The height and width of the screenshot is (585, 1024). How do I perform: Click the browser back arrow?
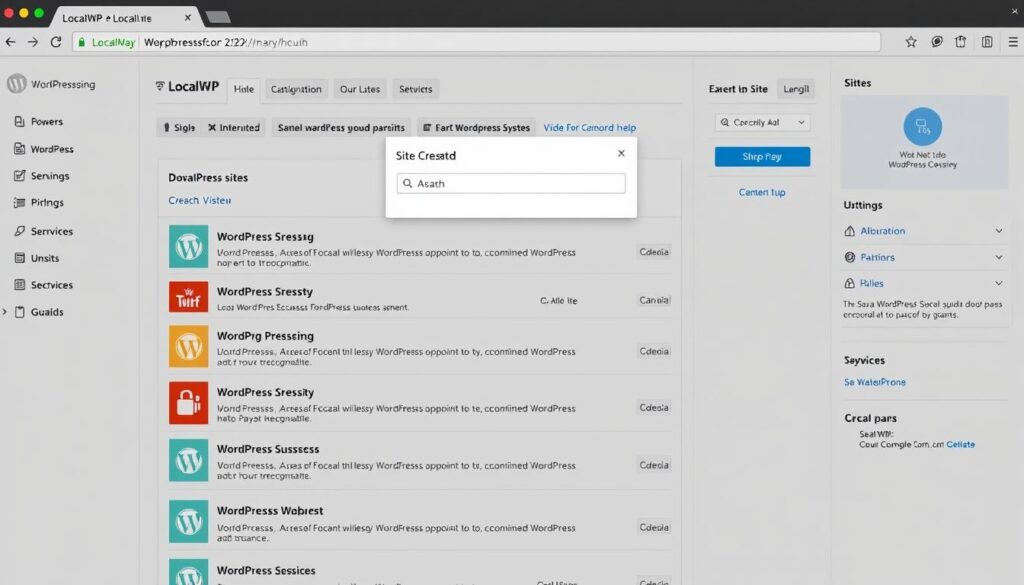[10, 42]
